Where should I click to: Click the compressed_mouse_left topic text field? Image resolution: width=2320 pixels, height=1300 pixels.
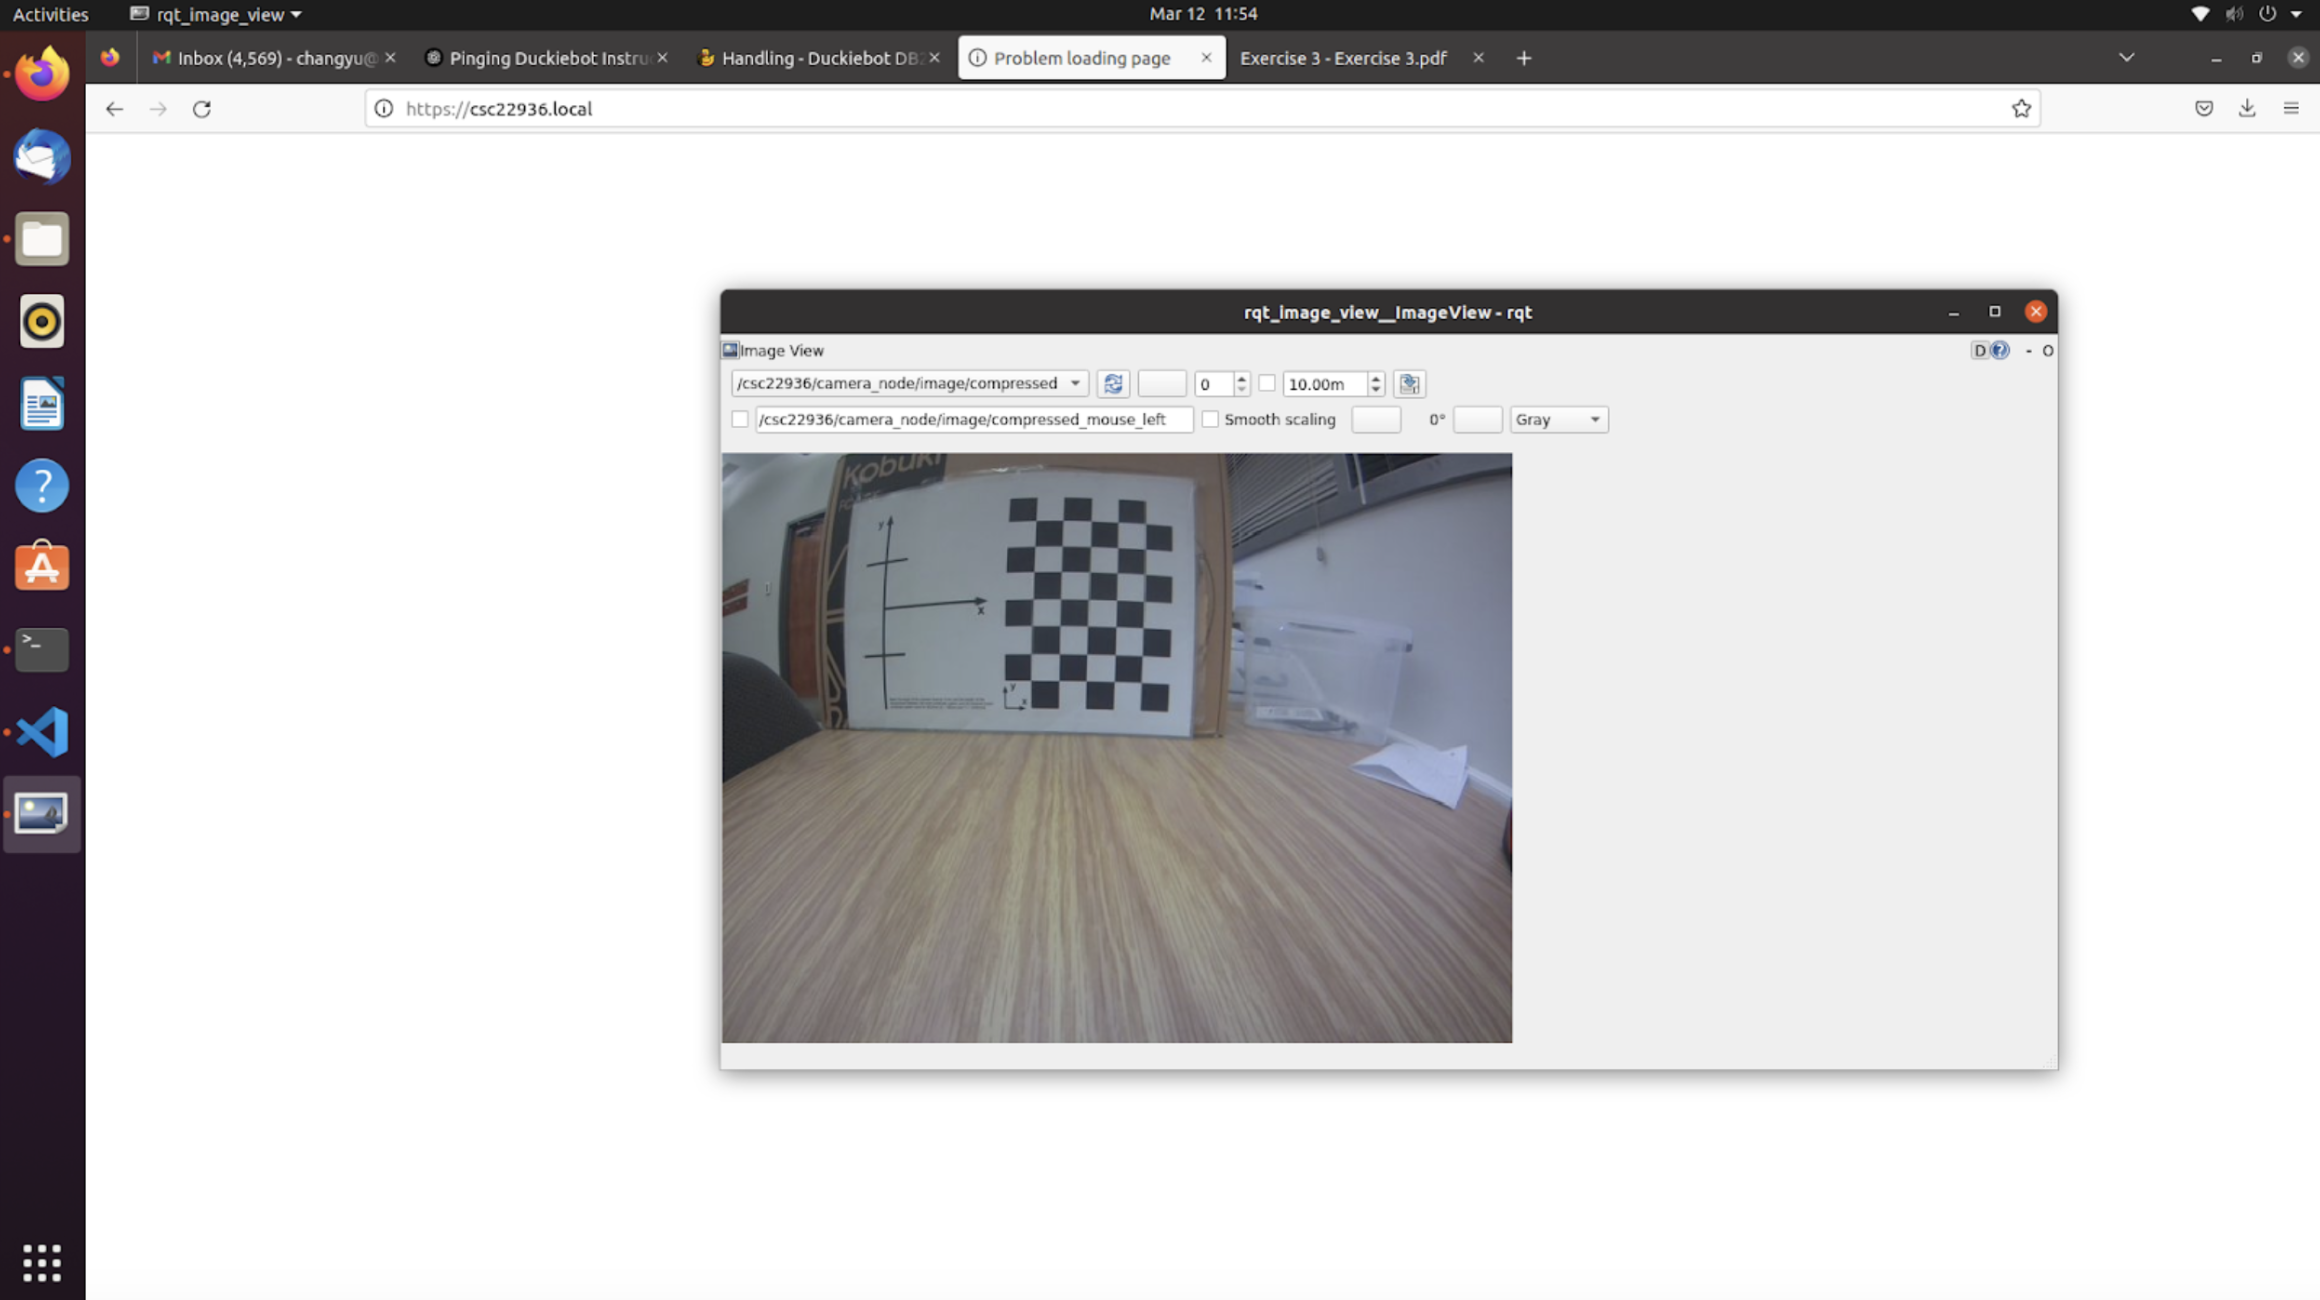972,420
